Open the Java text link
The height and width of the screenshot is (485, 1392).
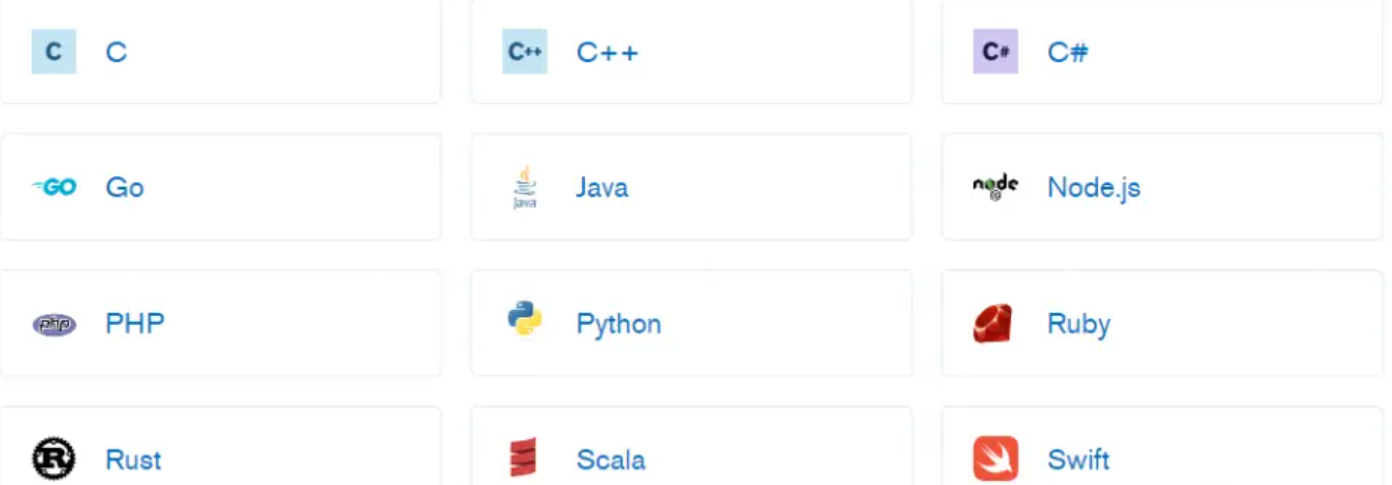point(602,188)
